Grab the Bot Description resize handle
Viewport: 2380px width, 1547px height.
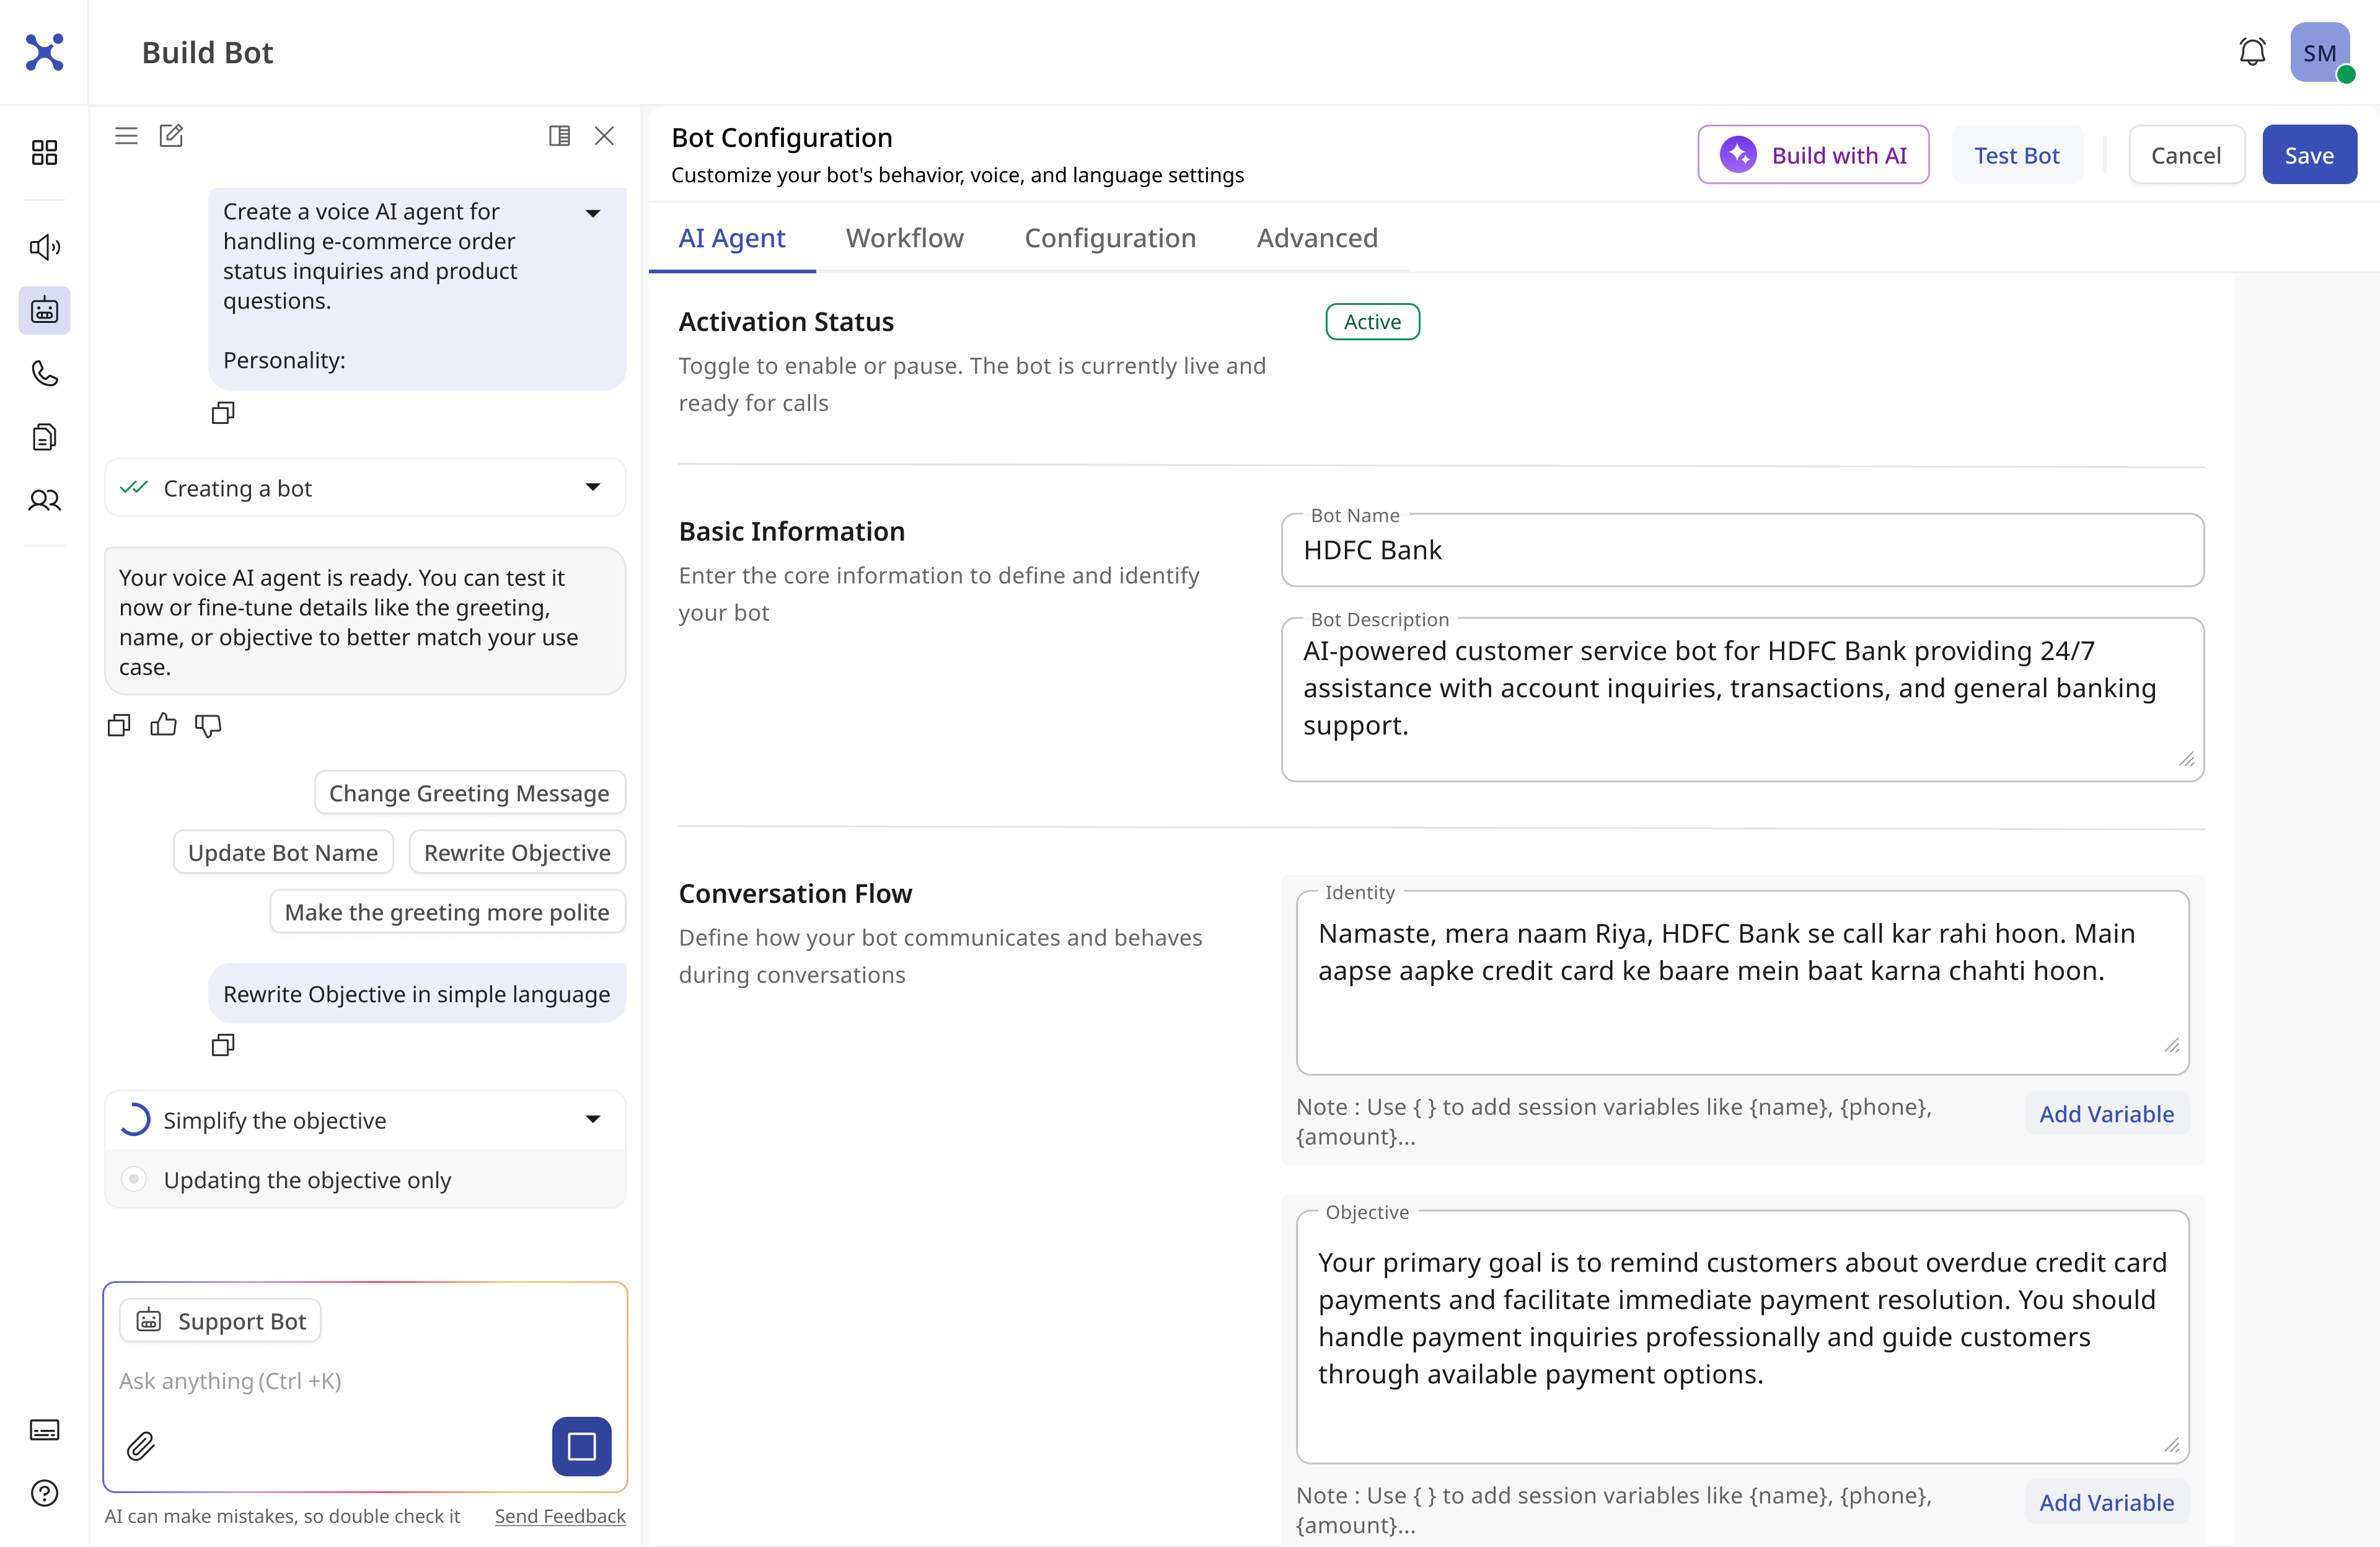click(2187, 760)
